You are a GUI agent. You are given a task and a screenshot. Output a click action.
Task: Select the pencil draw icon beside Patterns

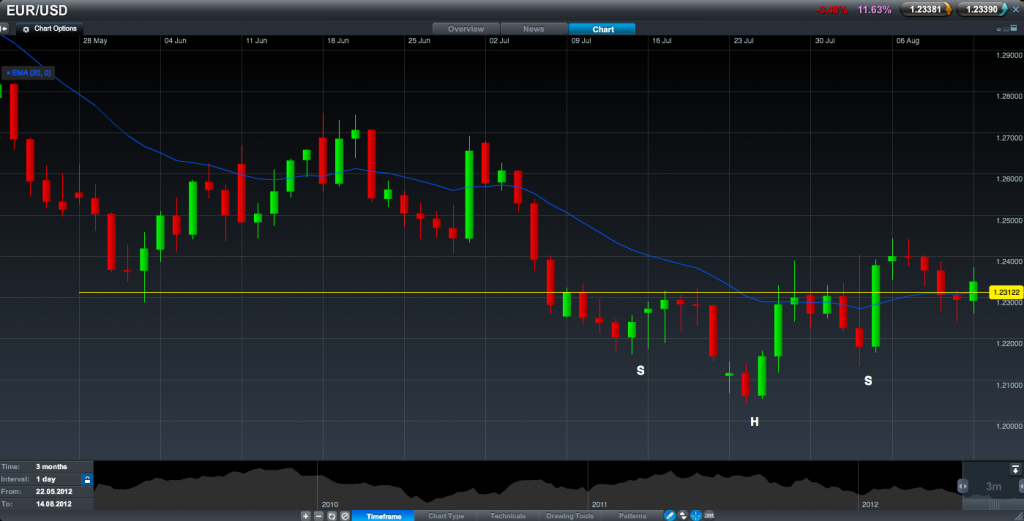tap(668, 515)
